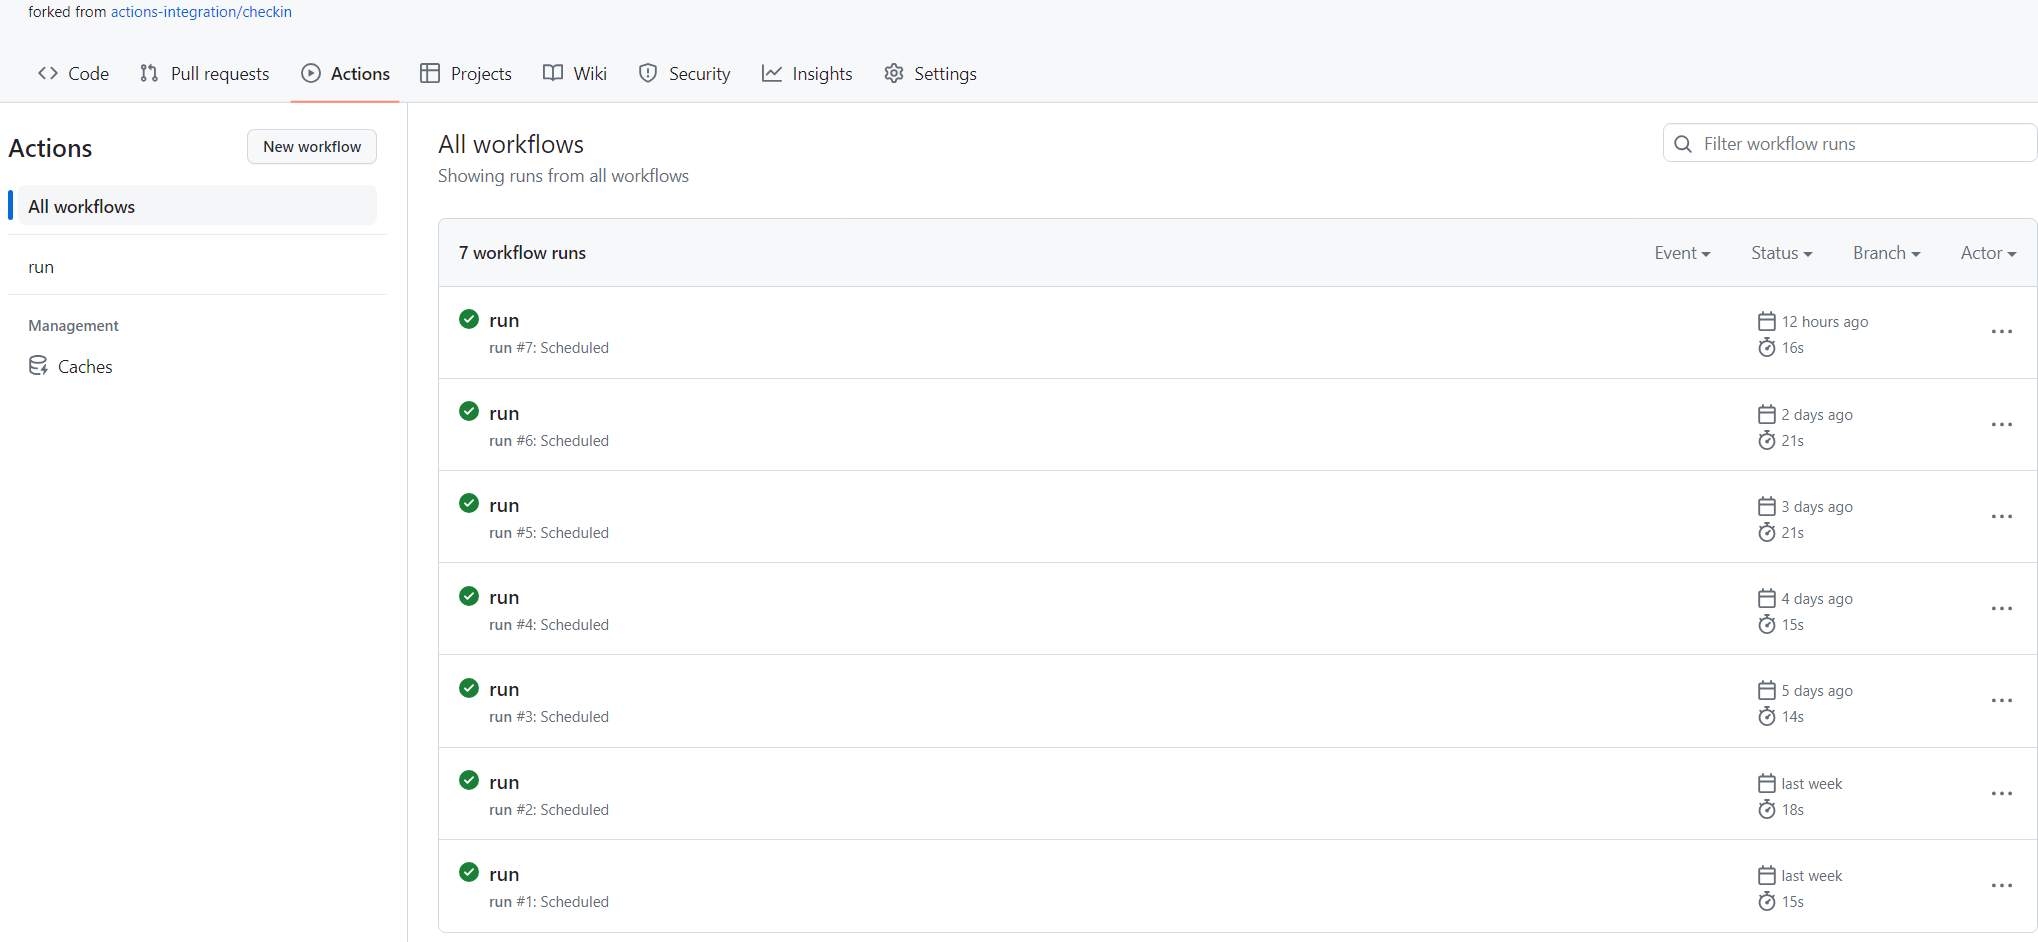Click the Wiki book icon

click(551, 73)
